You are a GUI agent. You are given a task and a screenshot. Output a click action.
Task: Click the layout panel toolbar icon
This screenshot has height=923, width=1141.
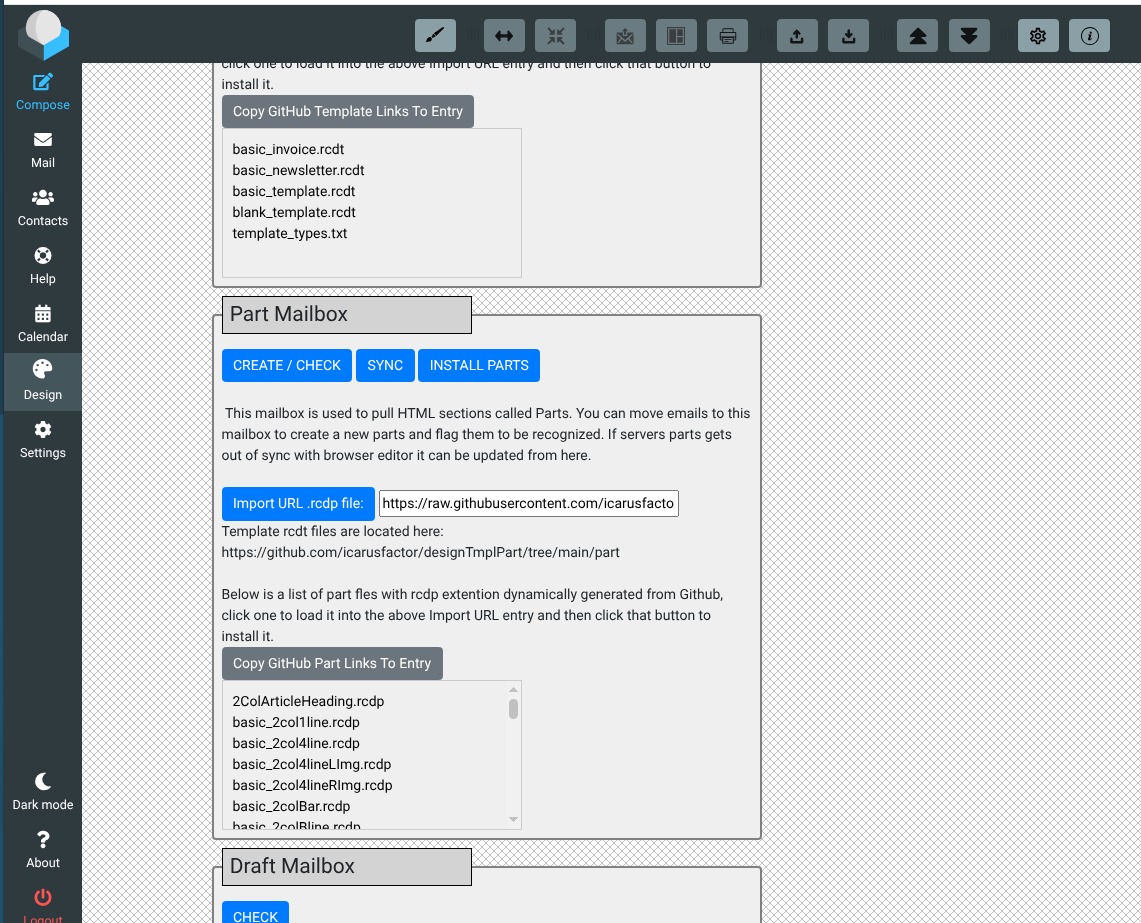[676, 35]
